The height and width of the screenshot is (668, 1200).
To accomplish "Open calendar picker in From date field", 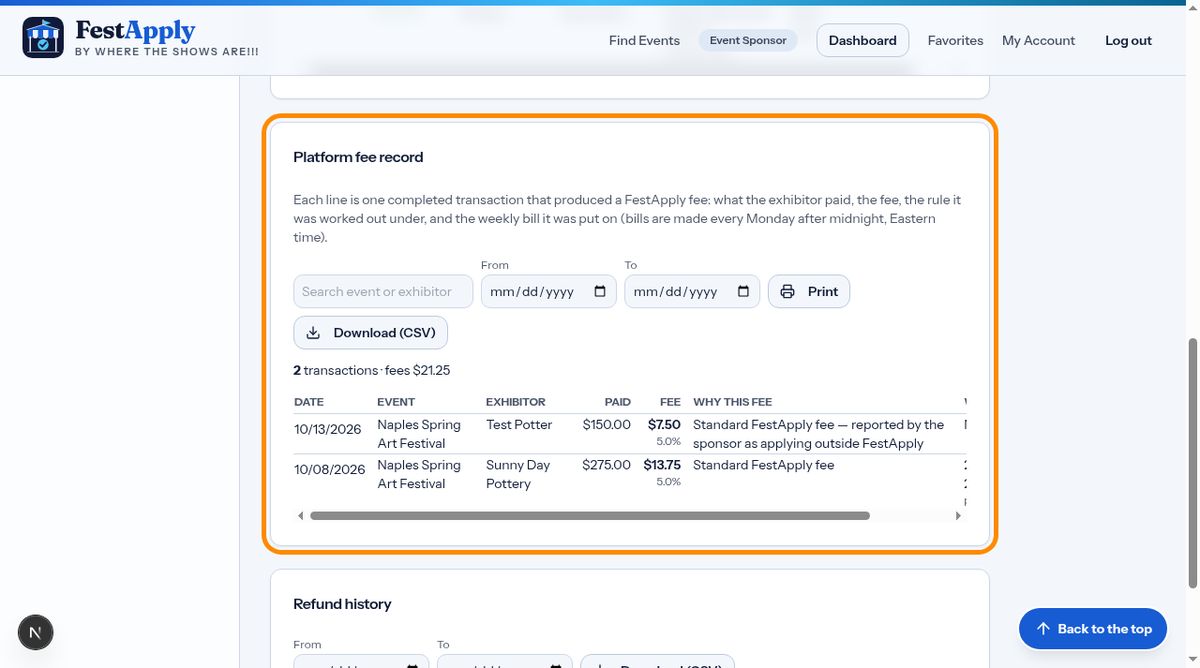I will click(600, 292).
